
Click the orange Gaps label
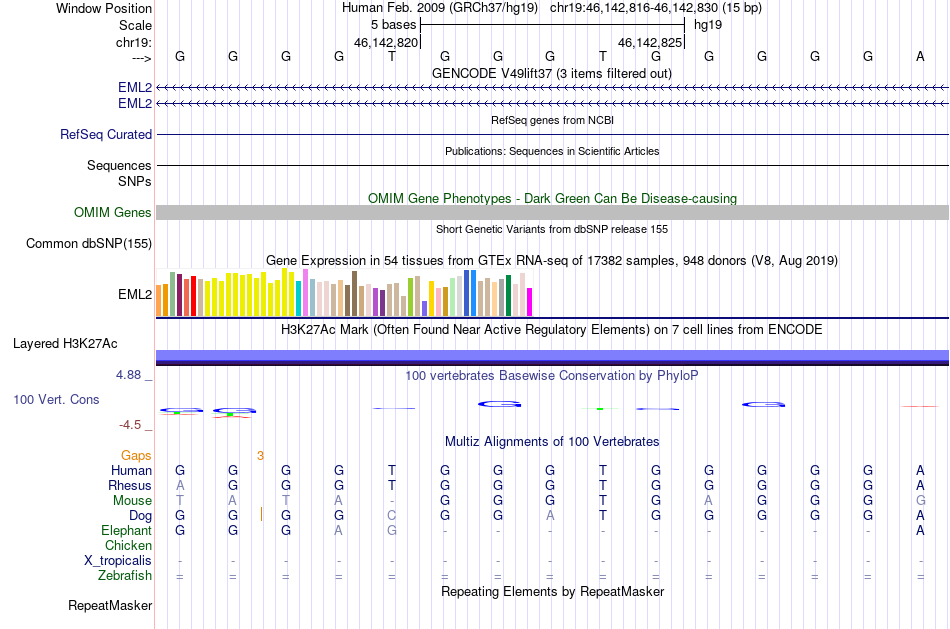coord(136,455)
